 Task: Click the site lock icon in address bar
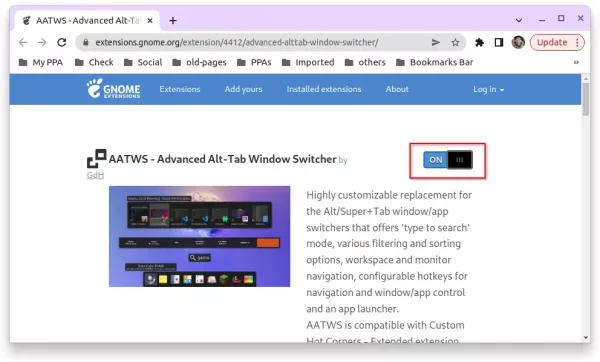(86, 42)
